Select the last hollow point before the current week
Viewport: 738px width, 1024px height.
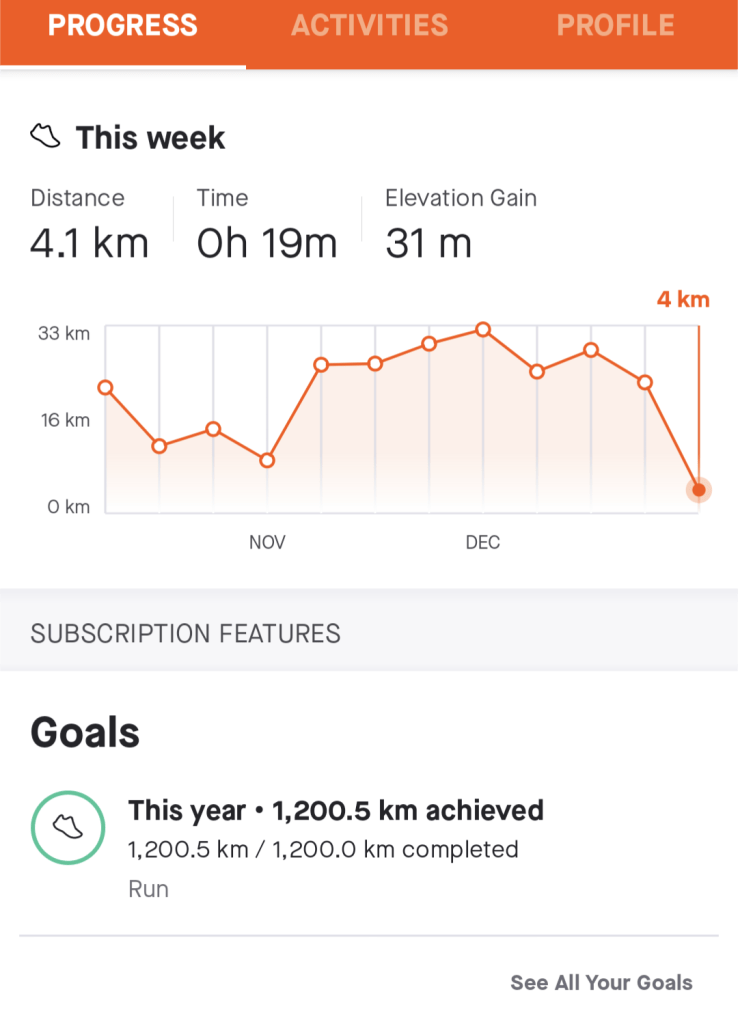[645, 383]
